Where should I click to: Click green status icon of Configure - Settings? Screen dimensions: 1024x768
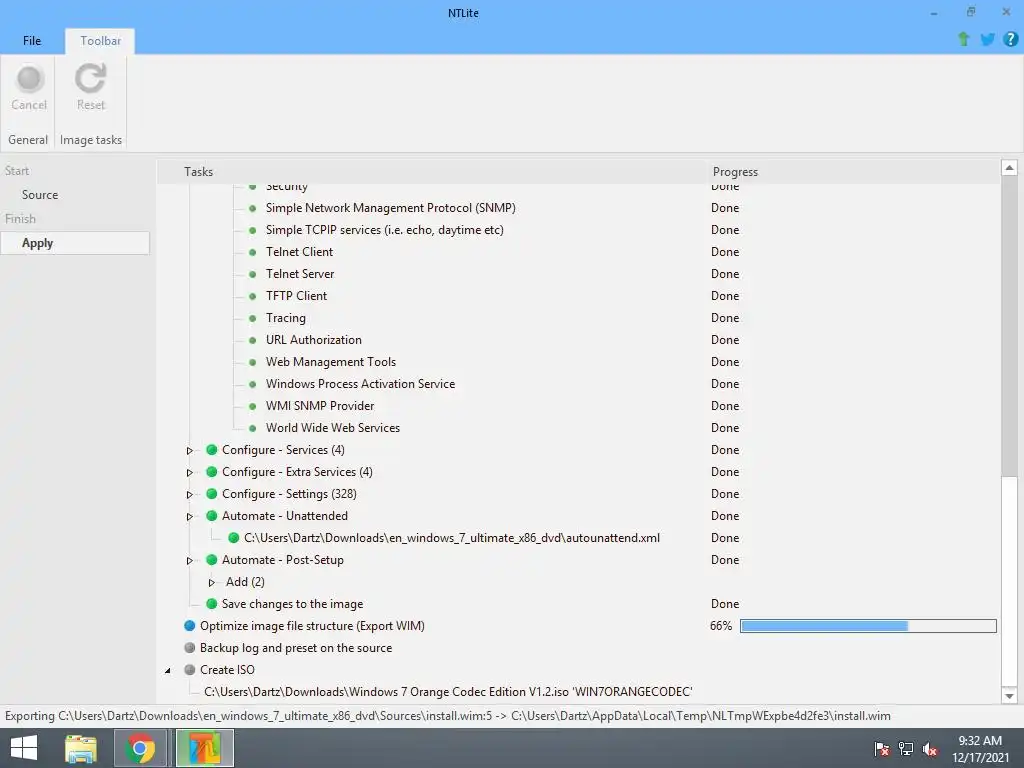point(212,494)
